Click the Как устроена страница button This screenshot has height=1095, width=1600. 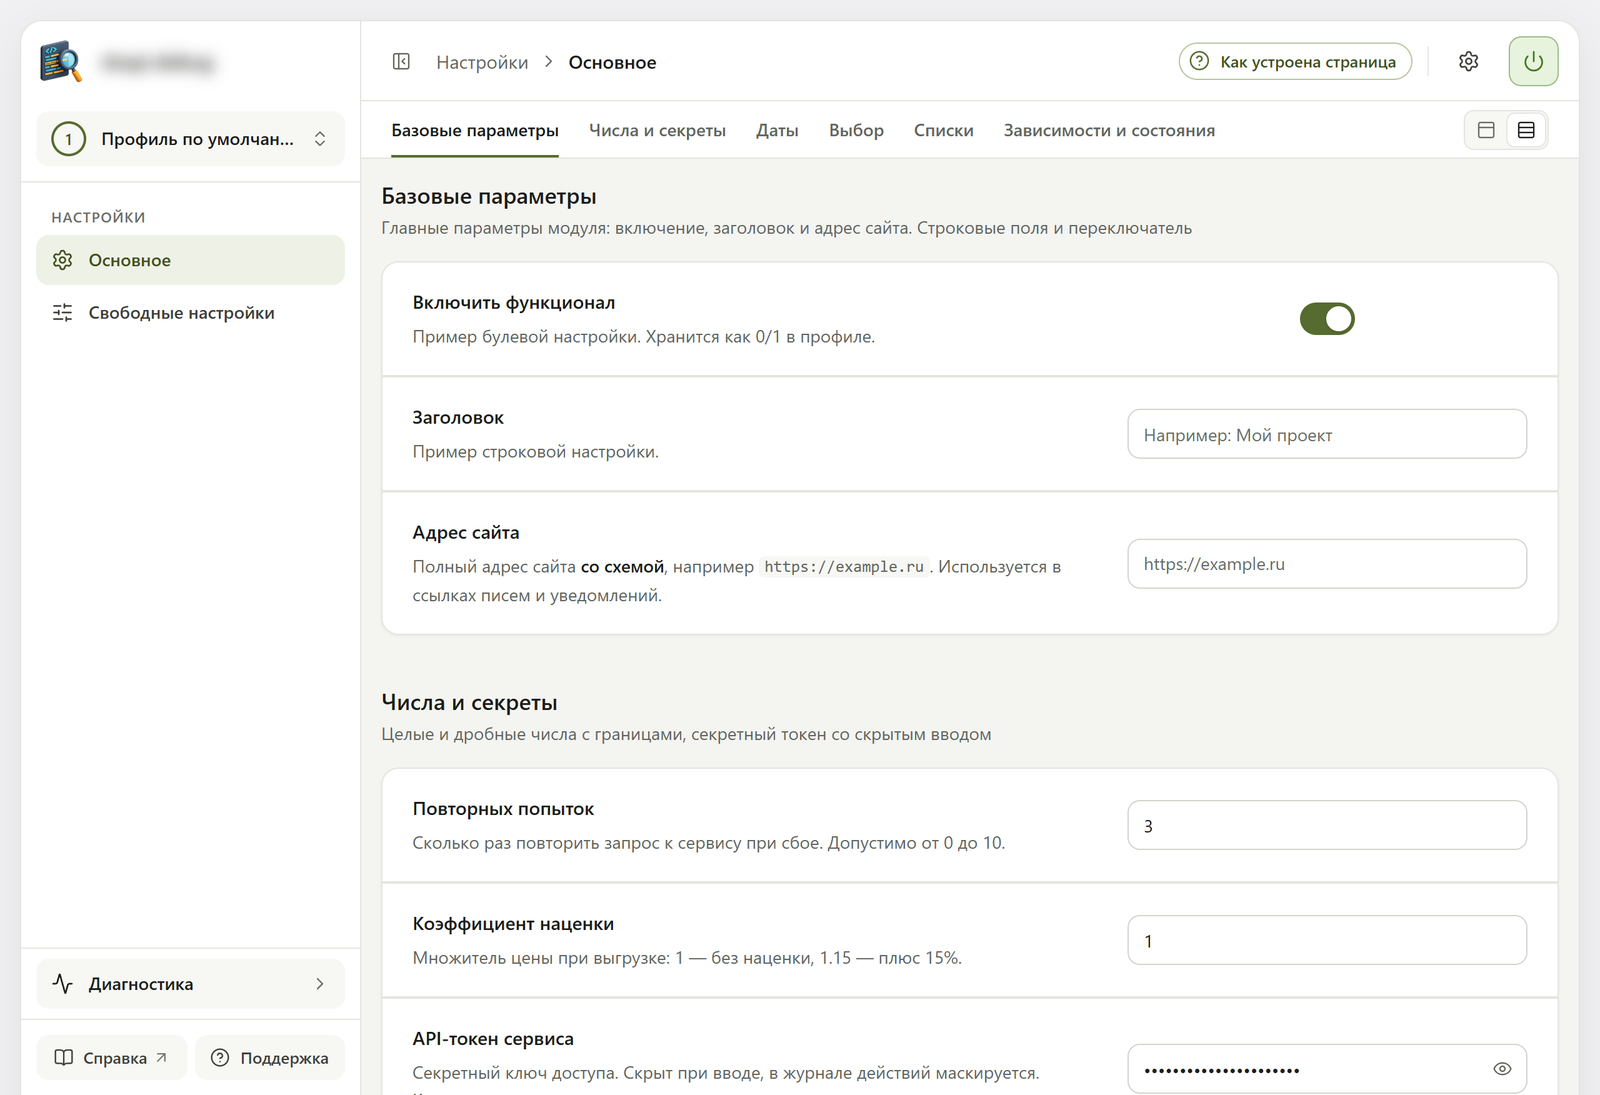(1295, 62)
